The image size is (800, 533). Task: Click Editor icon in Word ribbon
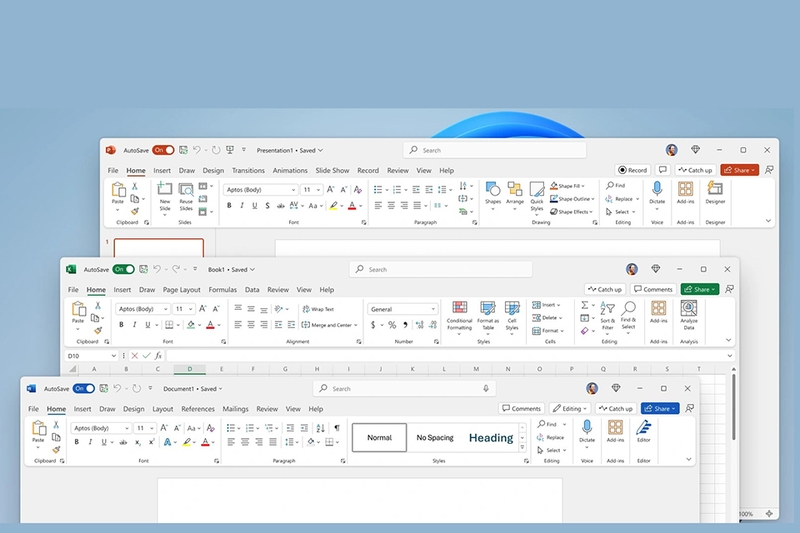coord(644,428)
